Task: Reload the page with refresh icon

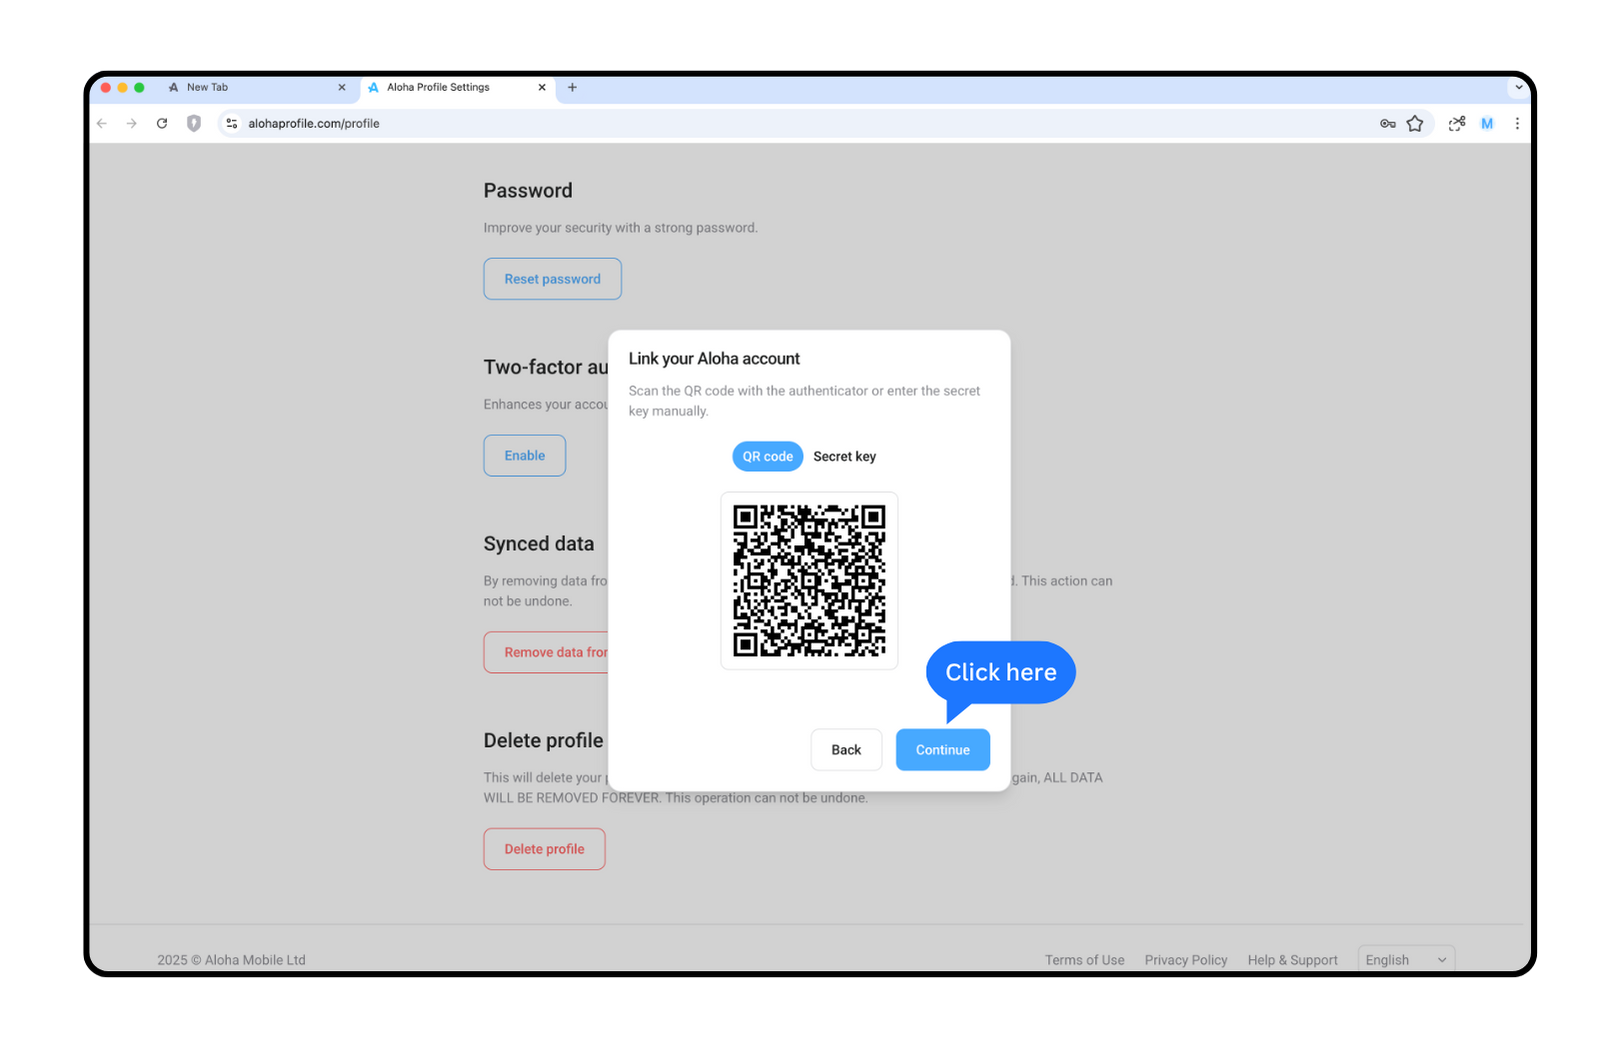Action: (162, 123)
